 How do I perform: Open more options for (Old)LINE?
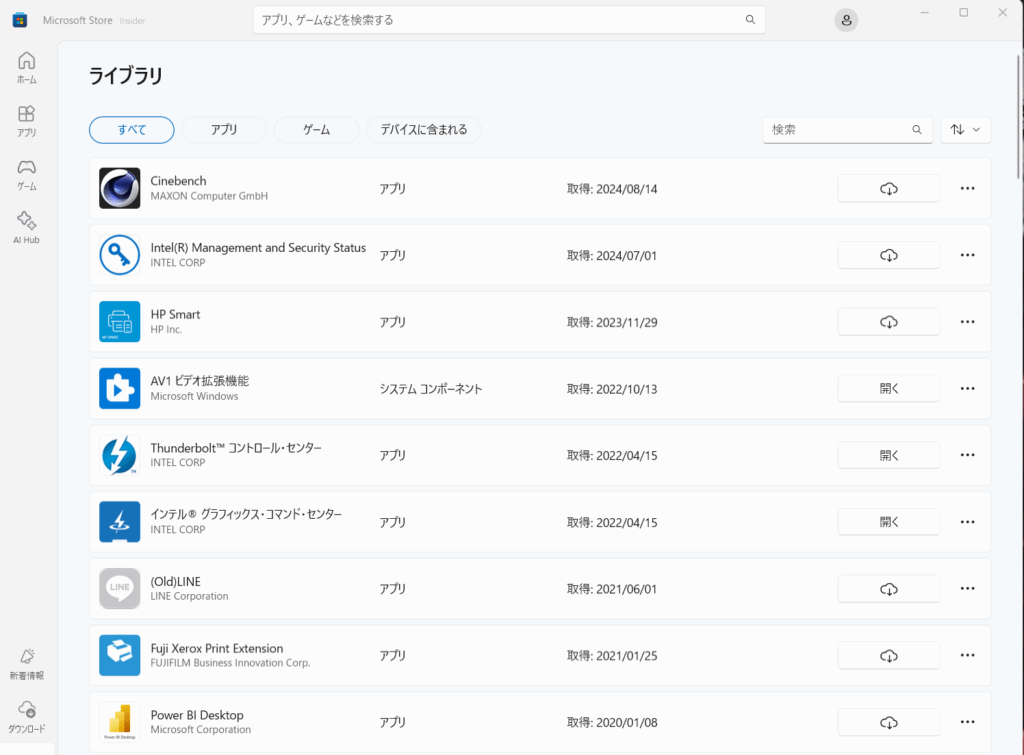pyautogui.click(x=967, y=589)
